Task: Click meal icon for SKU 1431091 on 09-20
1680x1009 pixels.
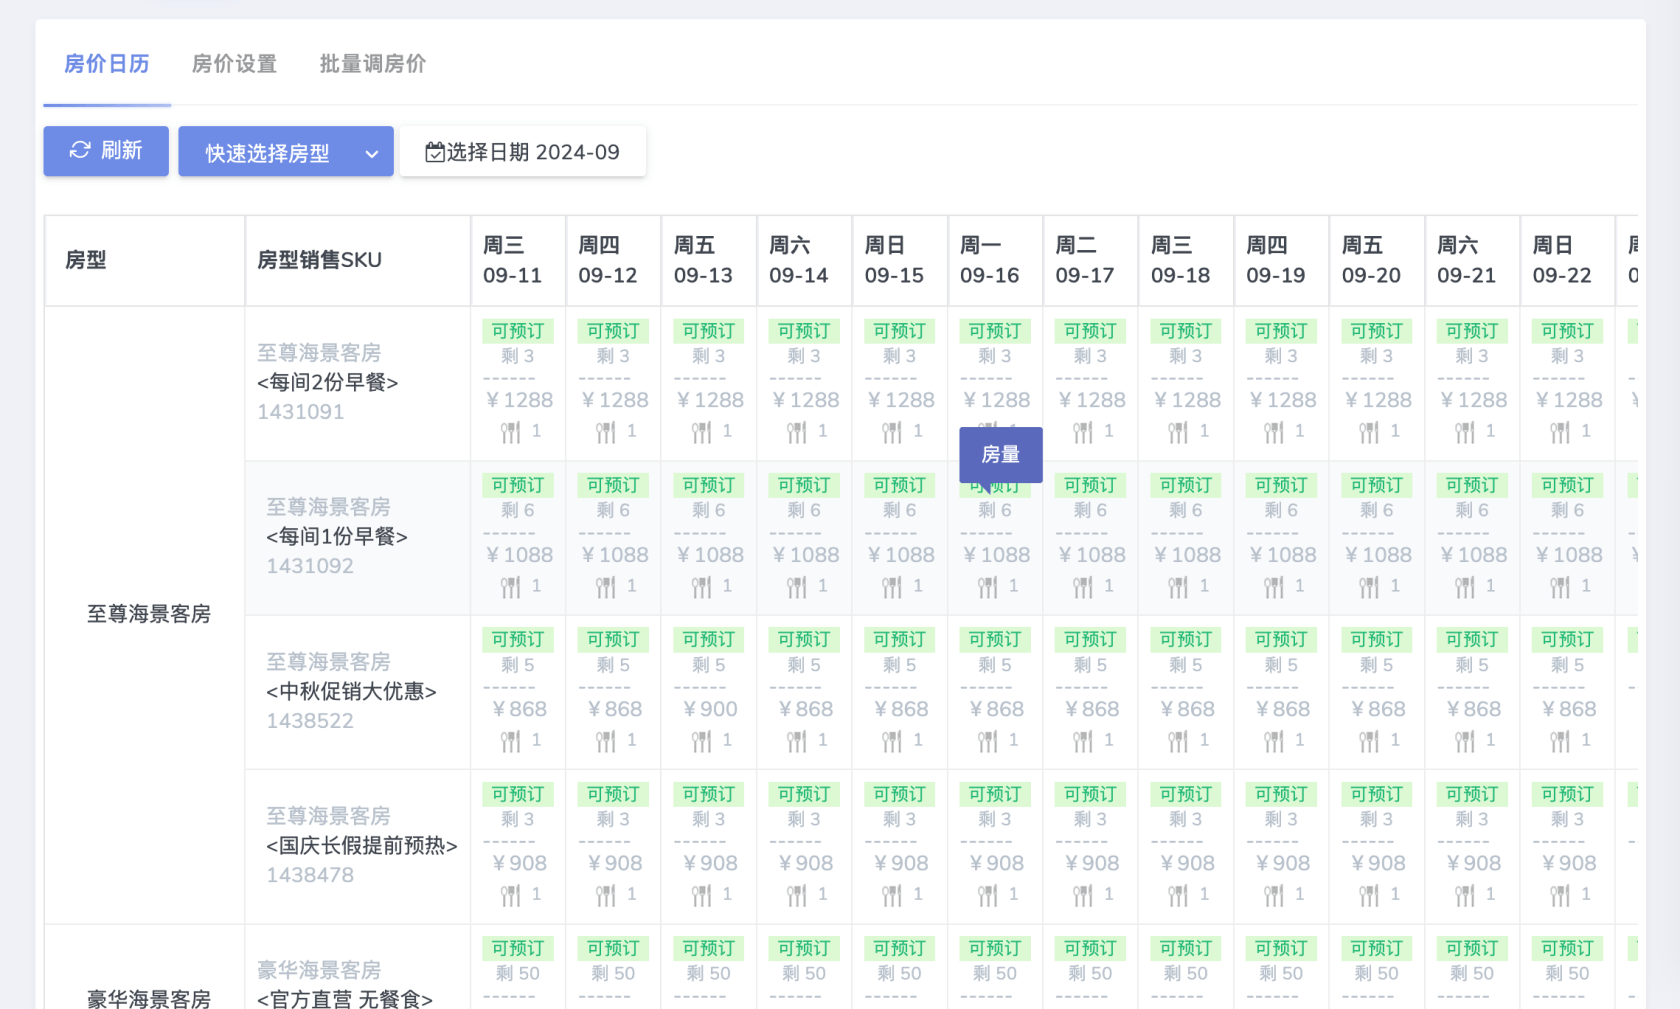Action: click(x=1370, y=432)
